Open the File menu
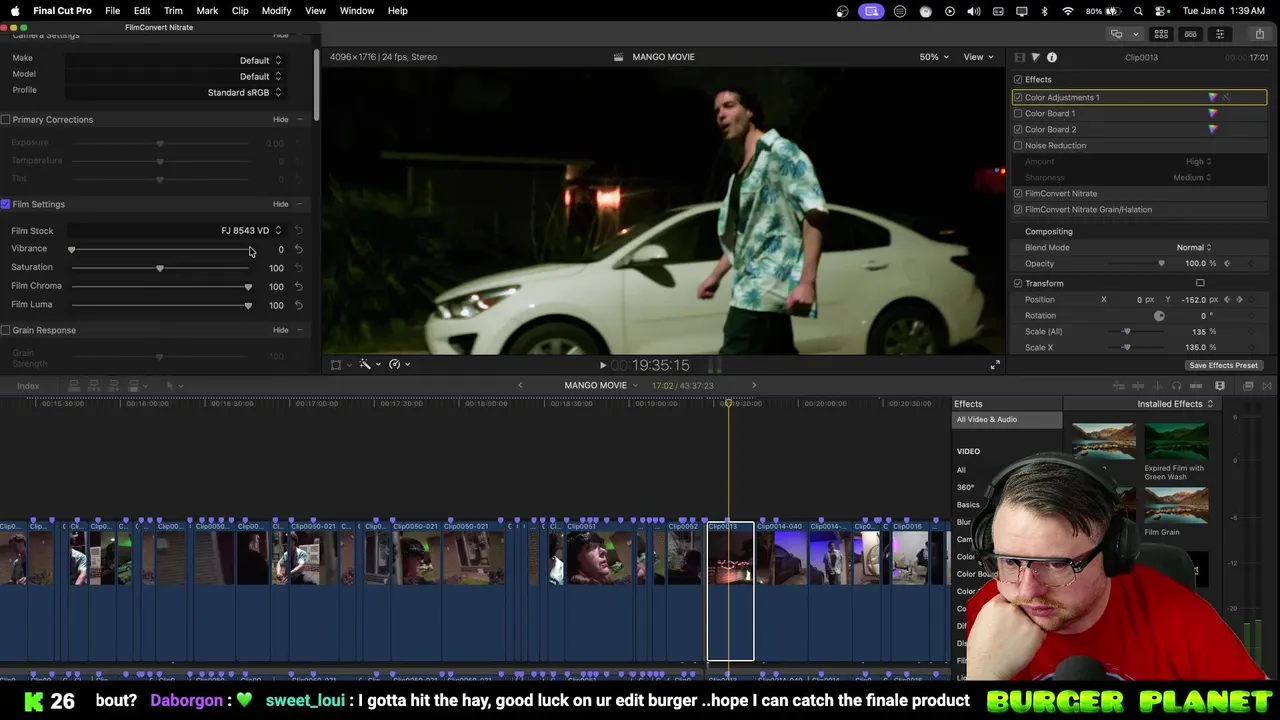The image size is (1280, 720). [112, 11]
